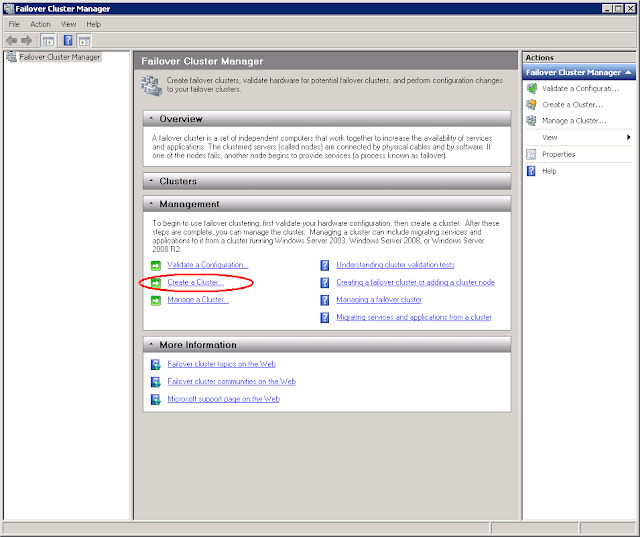
Task: Open Microsoft support page on the Web
Action: pyautogui.click(x=223, y=399)
